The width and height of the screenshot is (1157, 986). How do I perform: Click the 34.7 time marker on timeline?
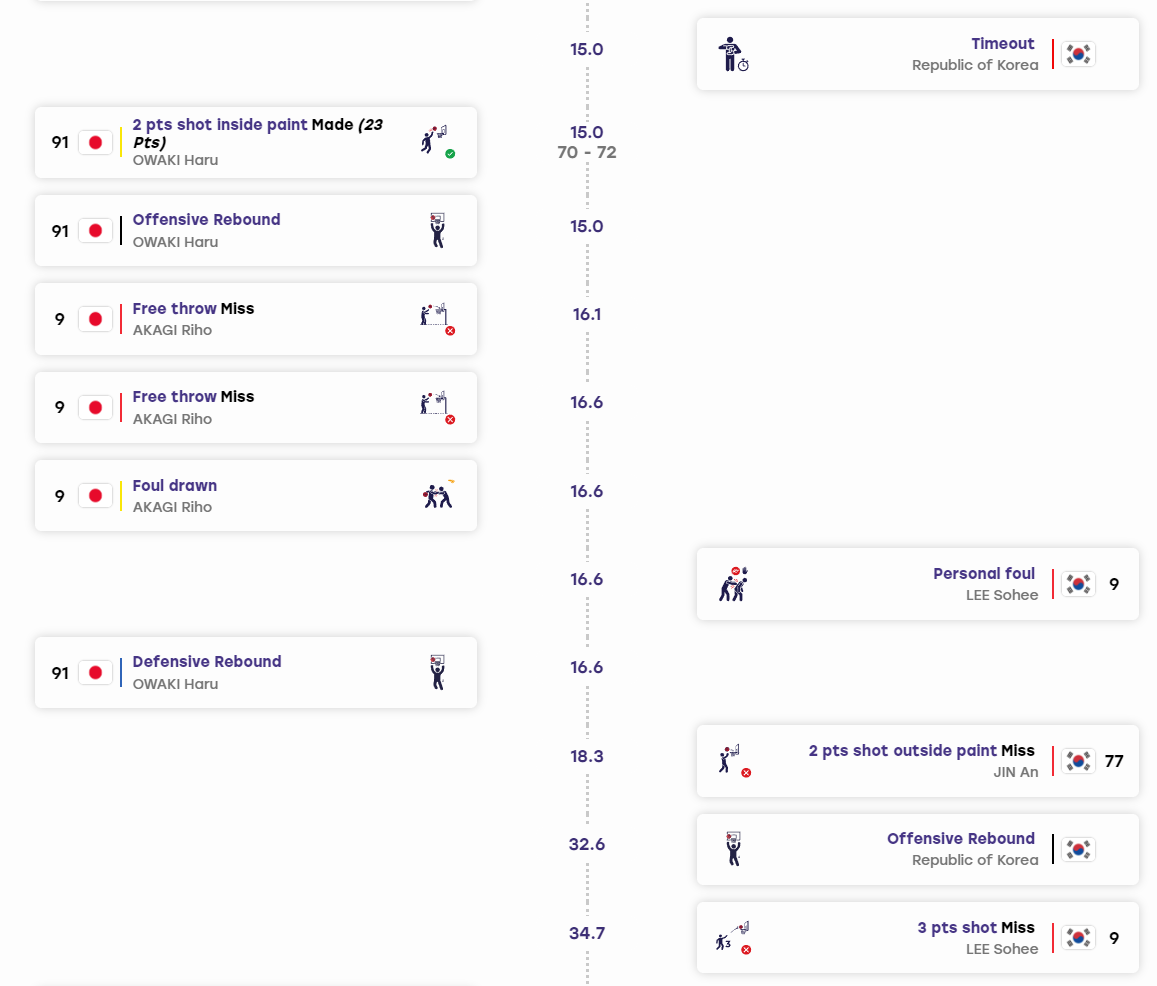(587, 933)
